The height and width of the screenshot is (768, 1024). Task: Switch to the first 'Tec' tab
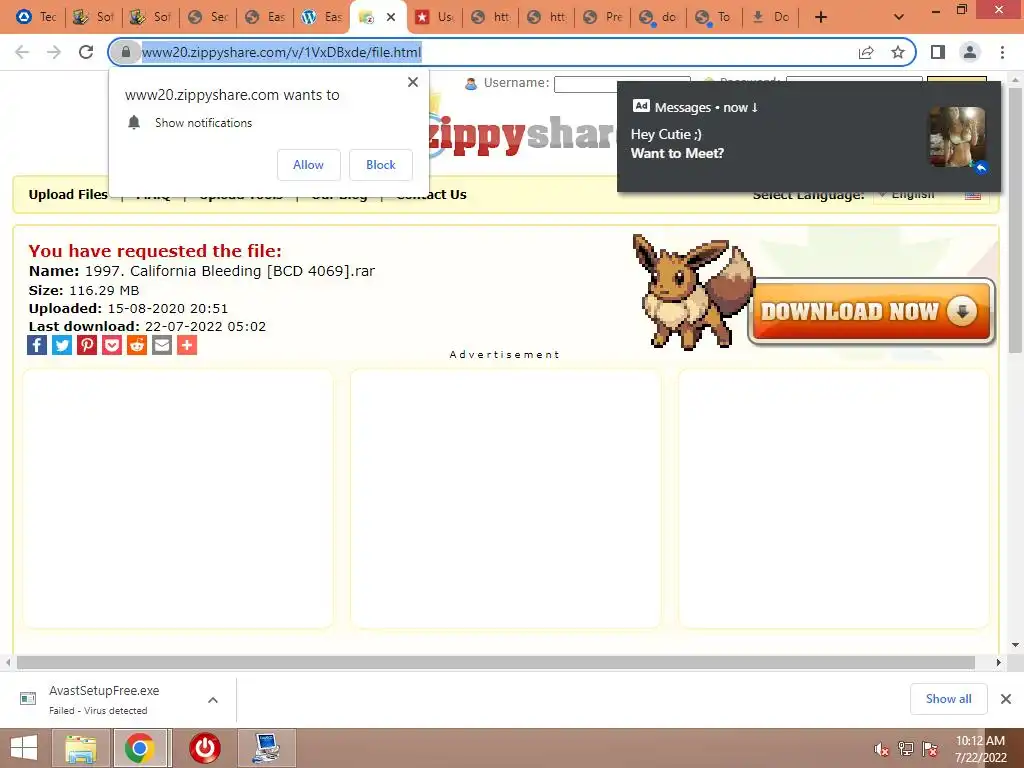(36, 17)
